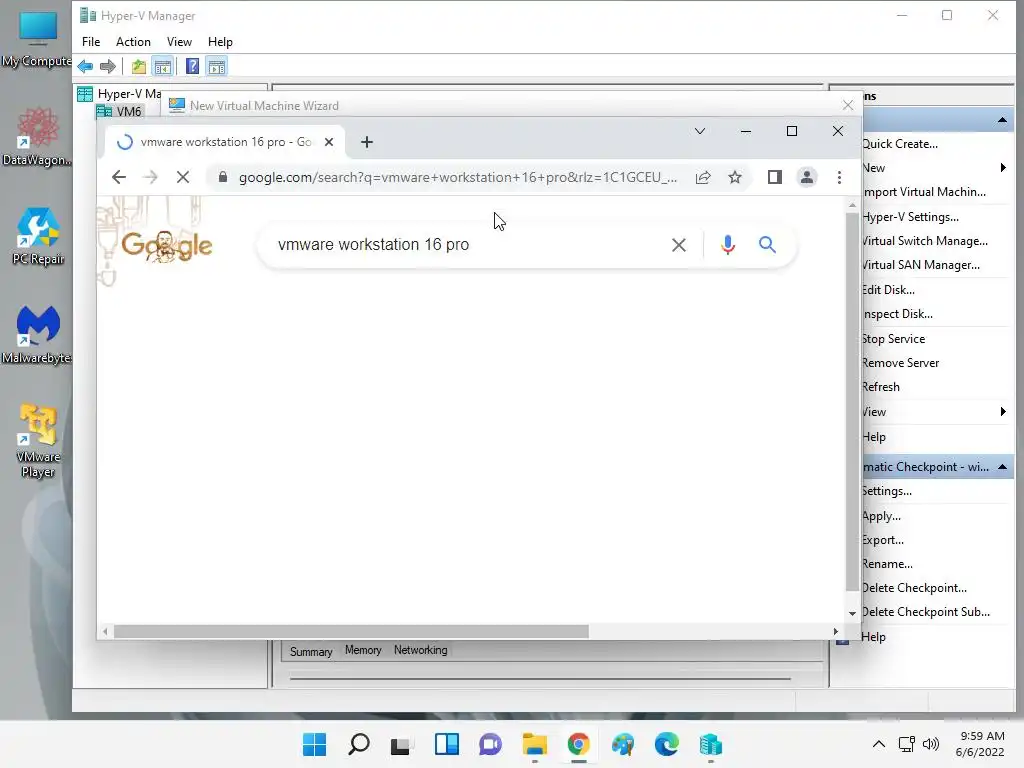The image size is (1024, 768).
Task: Open Chrome's side panel icon
Action: (x=775, y=177)
